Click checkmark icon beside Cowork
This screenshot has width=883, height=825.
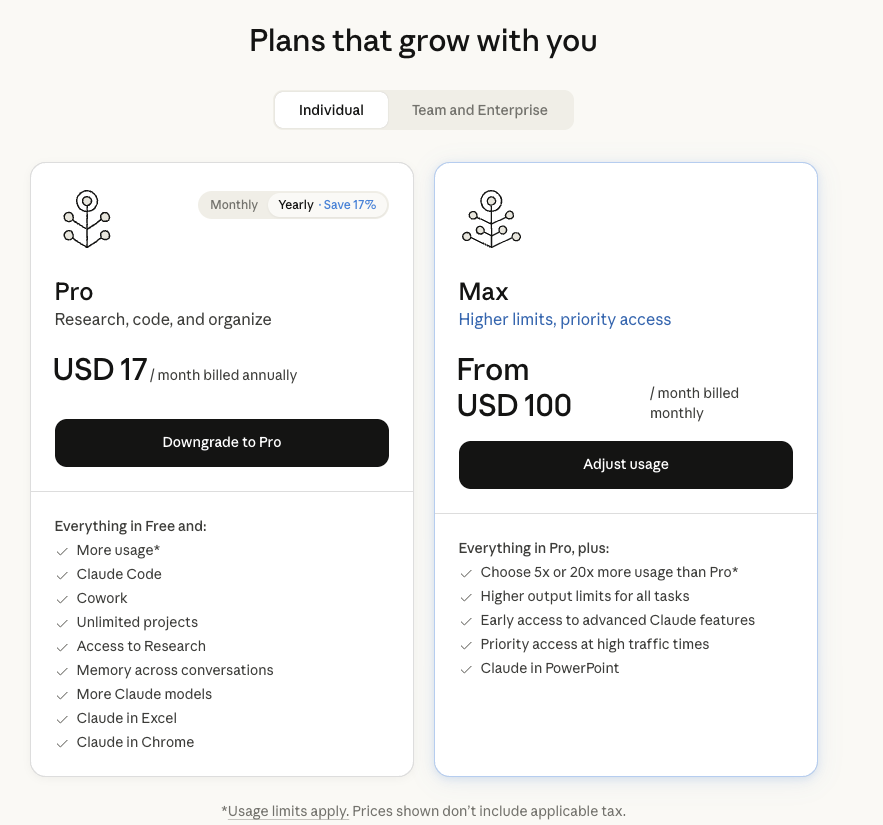click(x=62, y=599)
